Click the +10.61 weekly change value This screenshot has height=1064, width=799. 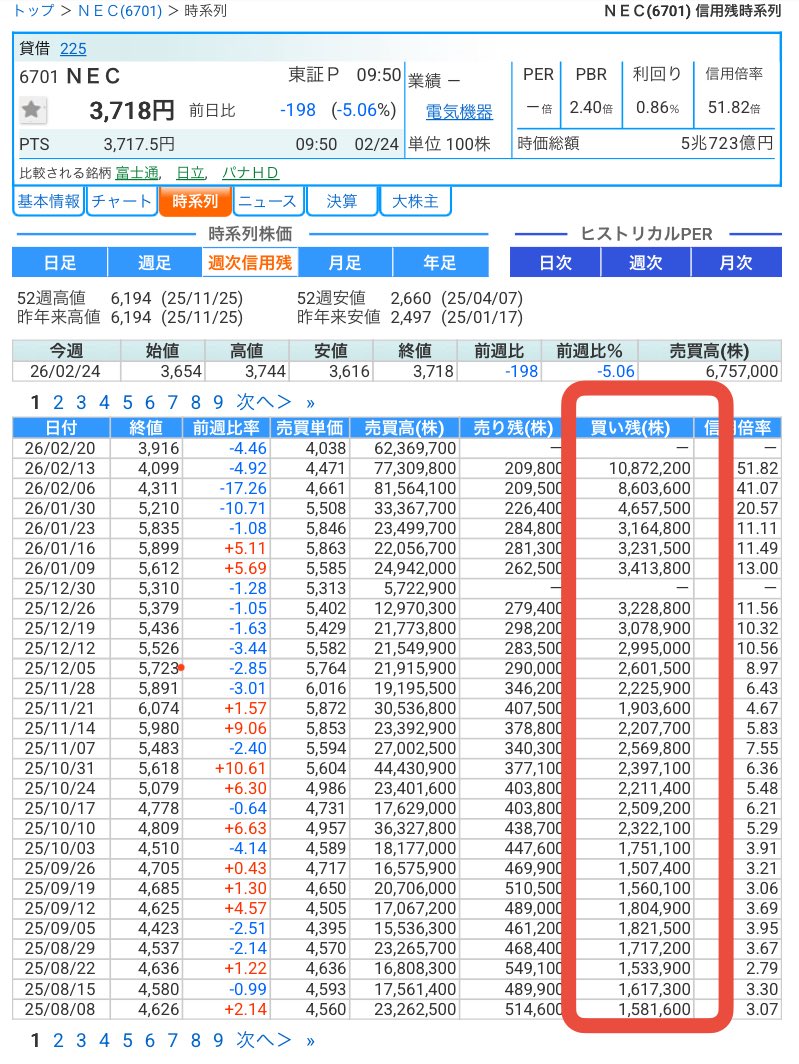tap(240, 769)
